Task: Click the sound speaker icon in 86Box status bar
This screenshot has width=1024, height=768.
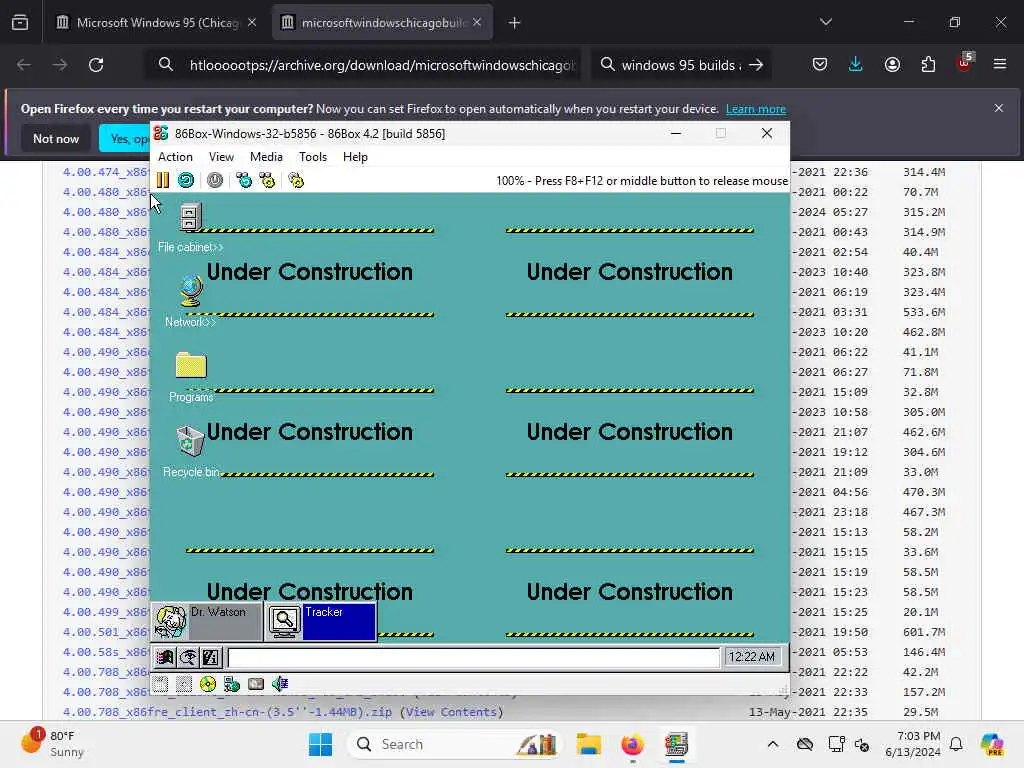Action: 280,684
